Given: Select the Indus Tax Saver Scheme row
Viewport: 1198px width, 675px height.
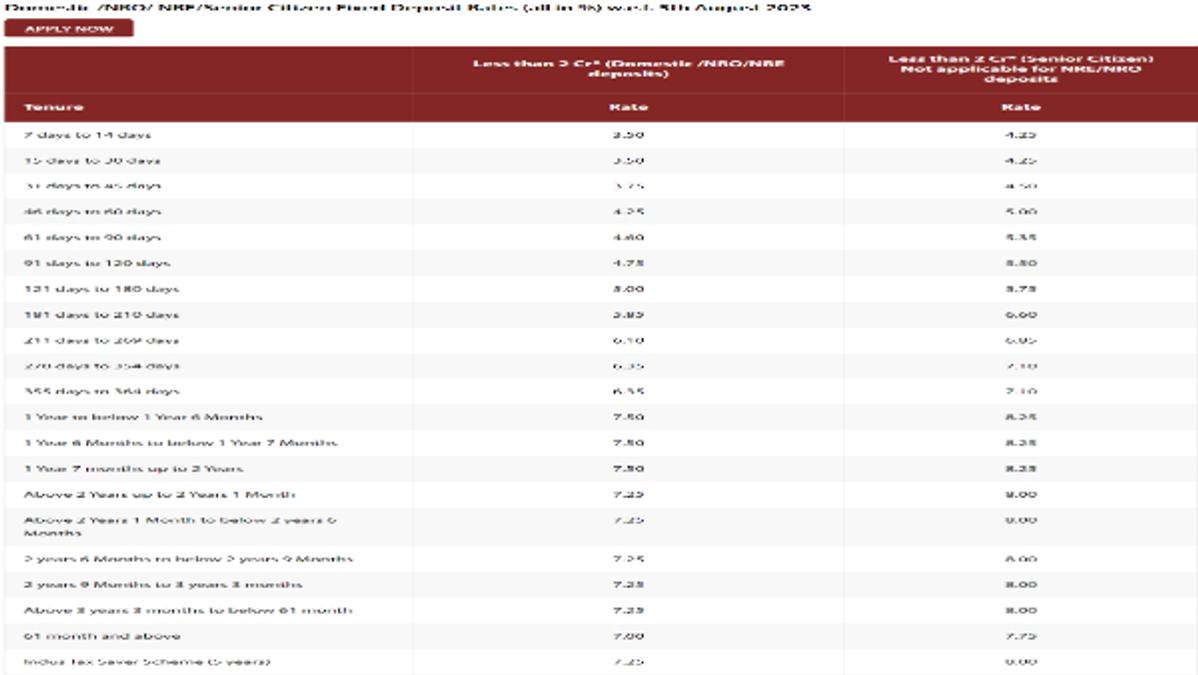Looking at the screenshot, I should pos(601,662).
